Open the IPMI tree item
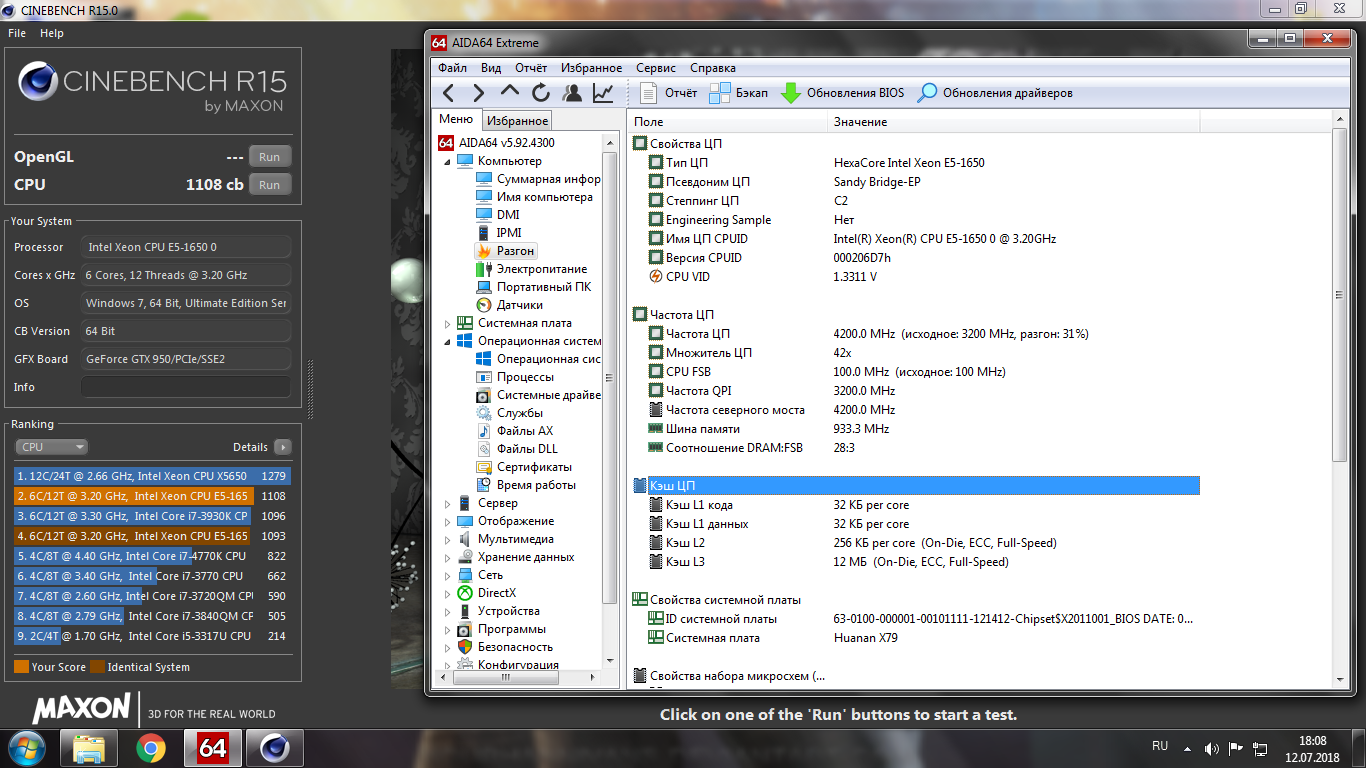 pyautogui.click(x=498, y=233)
